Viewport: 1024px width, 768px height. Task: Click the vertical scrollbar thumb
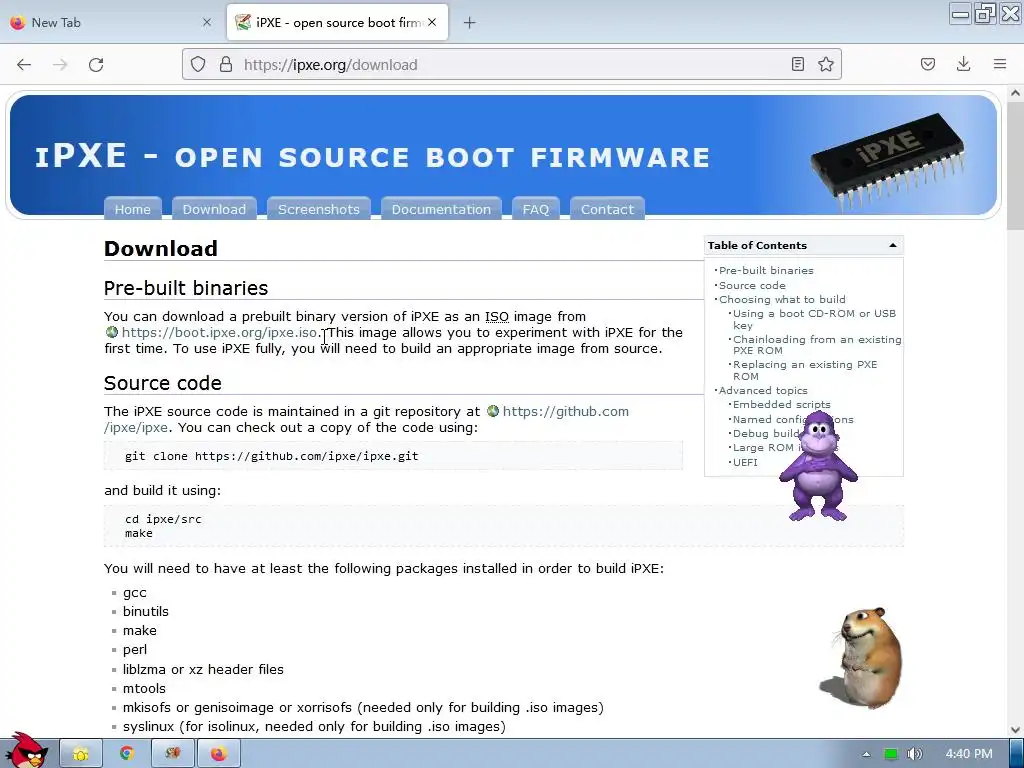pyautogui.click(x=1015, y=167)
